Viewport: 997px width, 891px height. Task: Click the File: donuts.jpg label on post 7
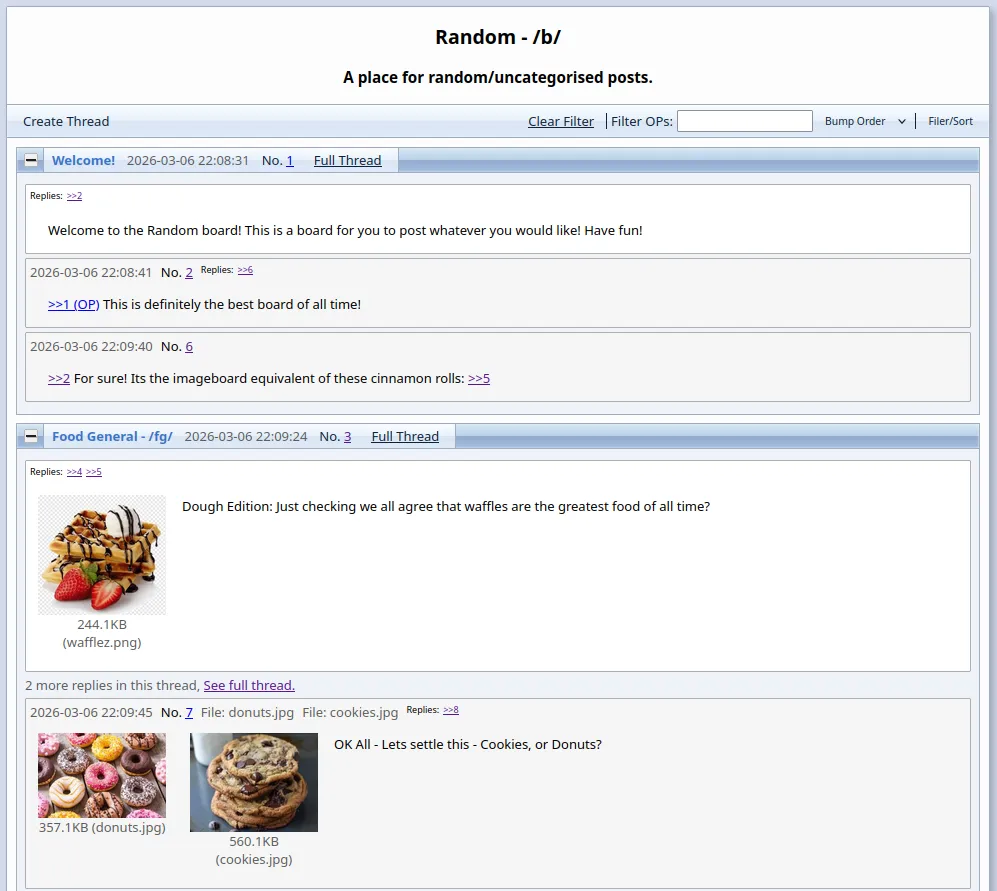pos(247,712)
